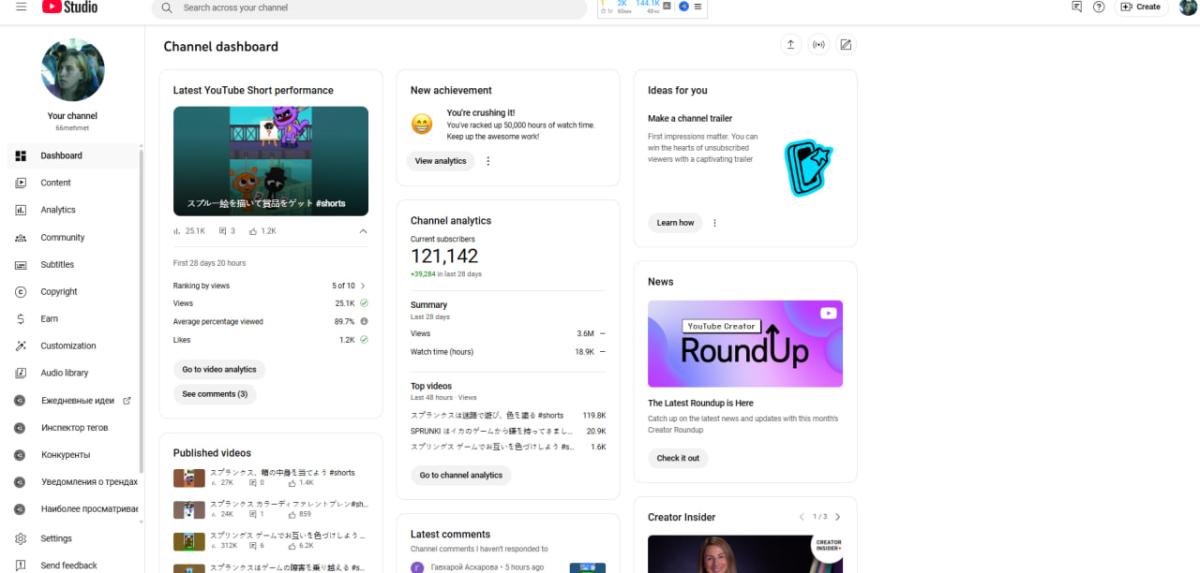Image resolution: width=1200 pixels, height=573 pixels.
Task: Open the hamburger navigation menu
Action: pyautogui.click(x=21, y=7)
